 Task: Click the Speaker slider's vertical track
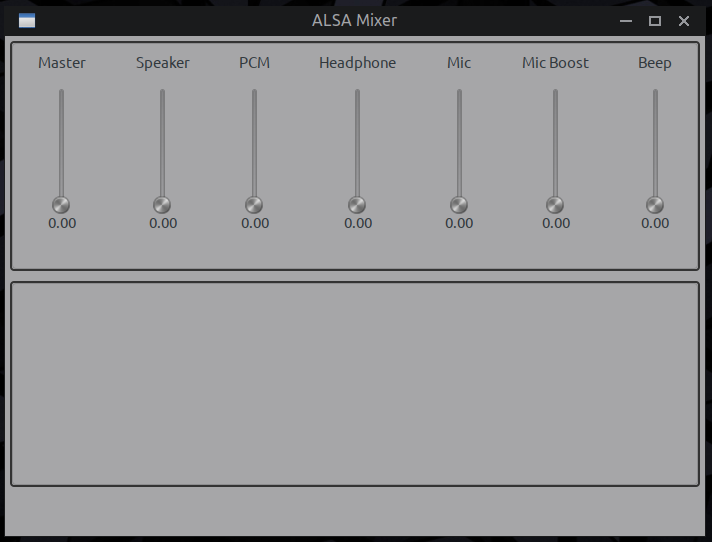click(x=162, y=143)
